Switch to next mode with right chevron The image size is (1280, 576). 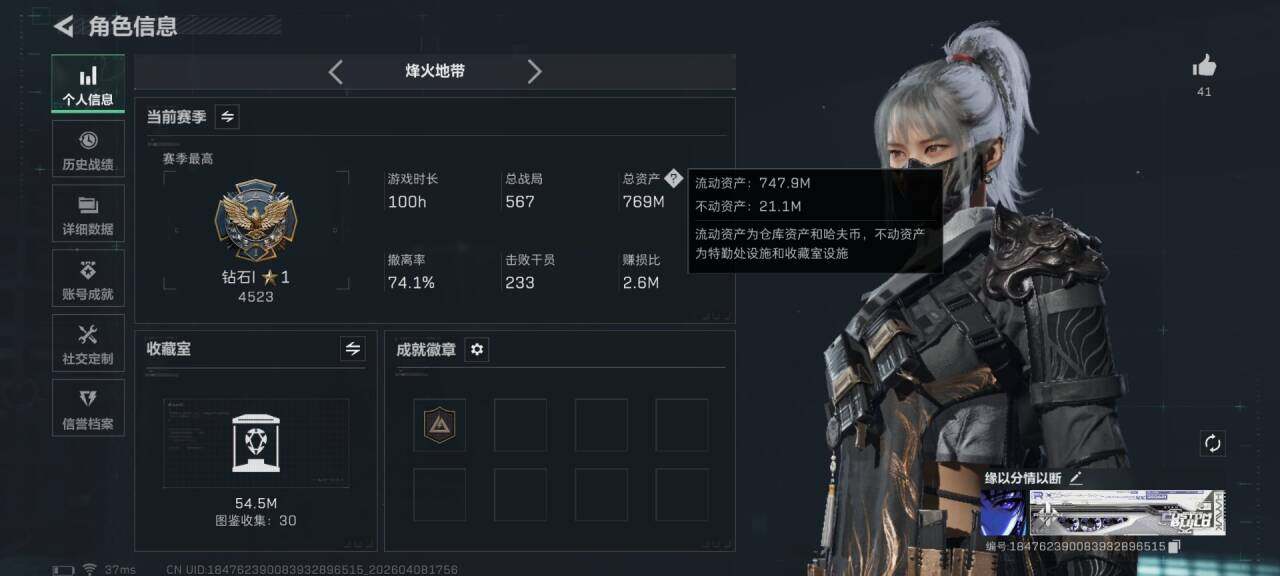[x=534, y=72]
